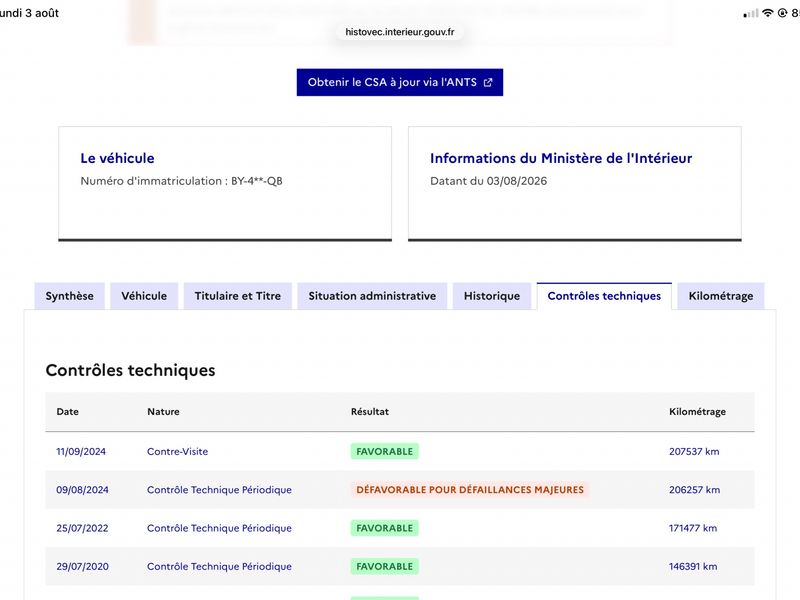Go to the Historique tab
Screen dimensions: 800x600
[x=492, y=296]
